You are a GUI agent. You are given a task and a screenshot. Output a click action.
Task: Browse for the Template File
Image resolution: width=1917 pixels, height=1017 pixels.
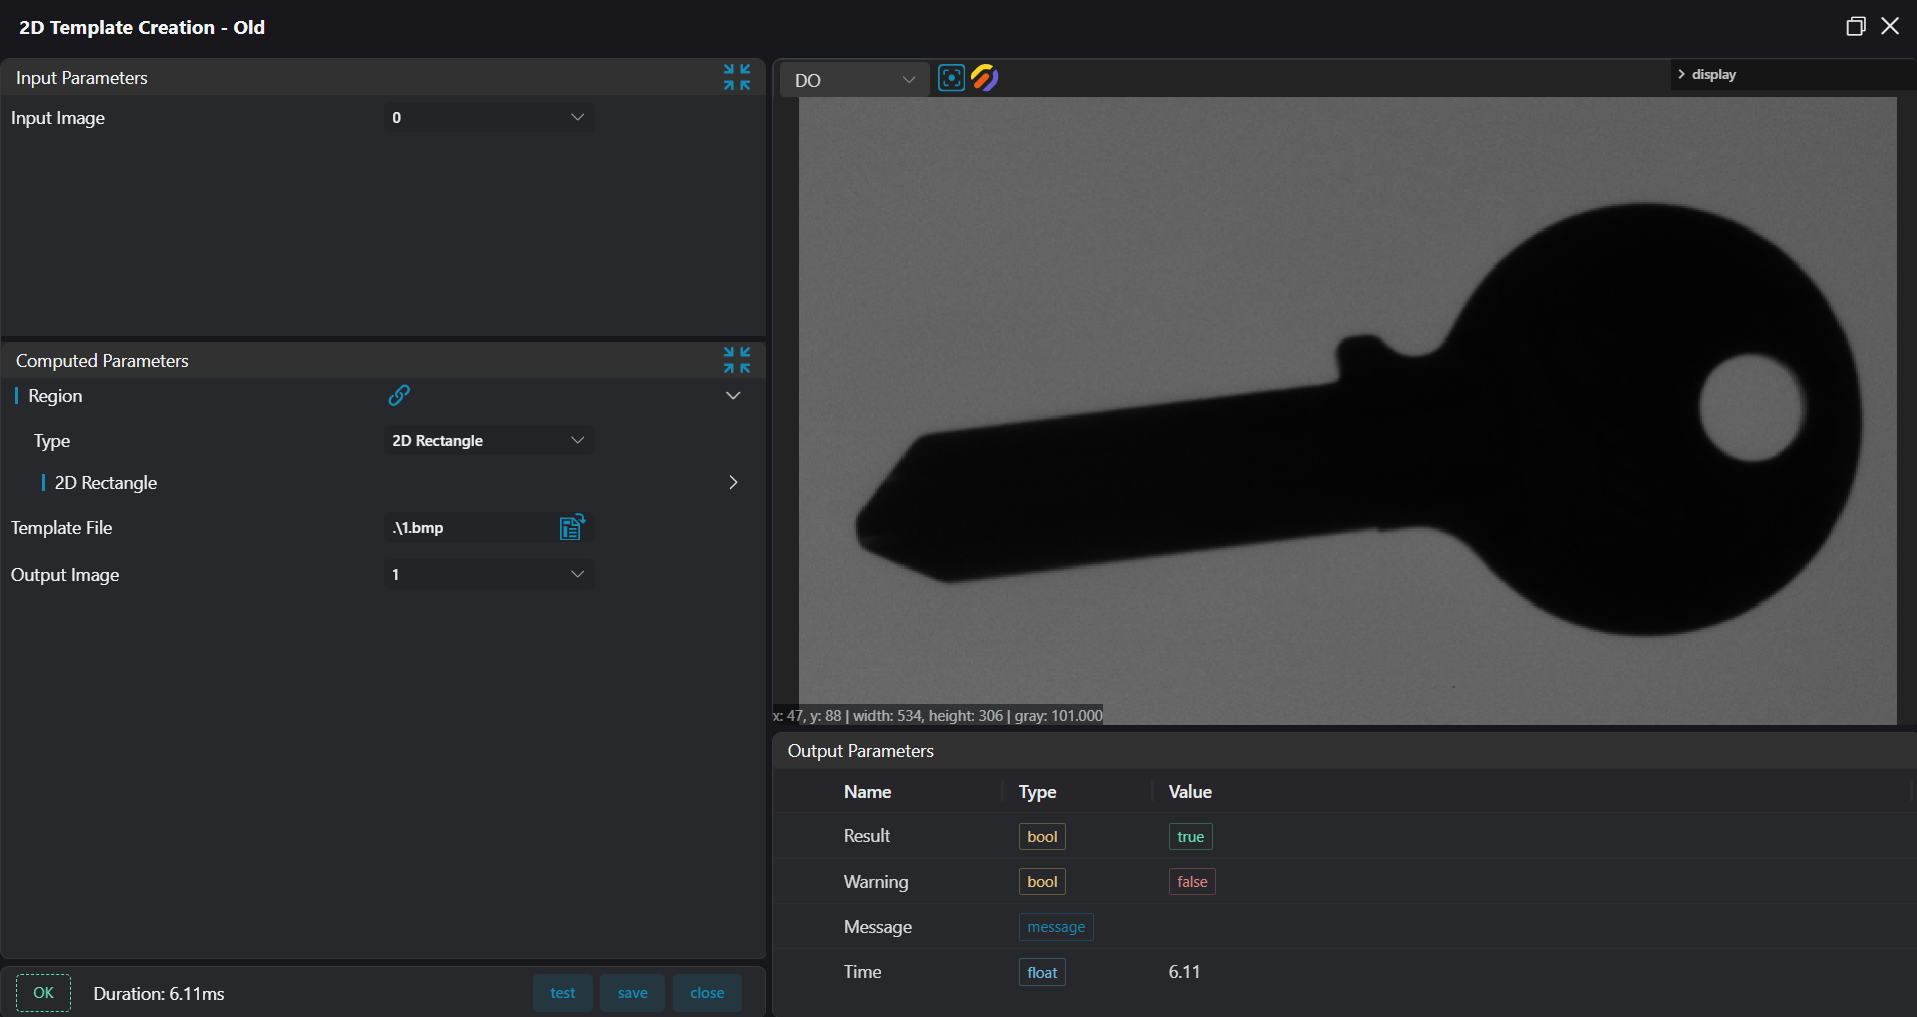point(572,527)
